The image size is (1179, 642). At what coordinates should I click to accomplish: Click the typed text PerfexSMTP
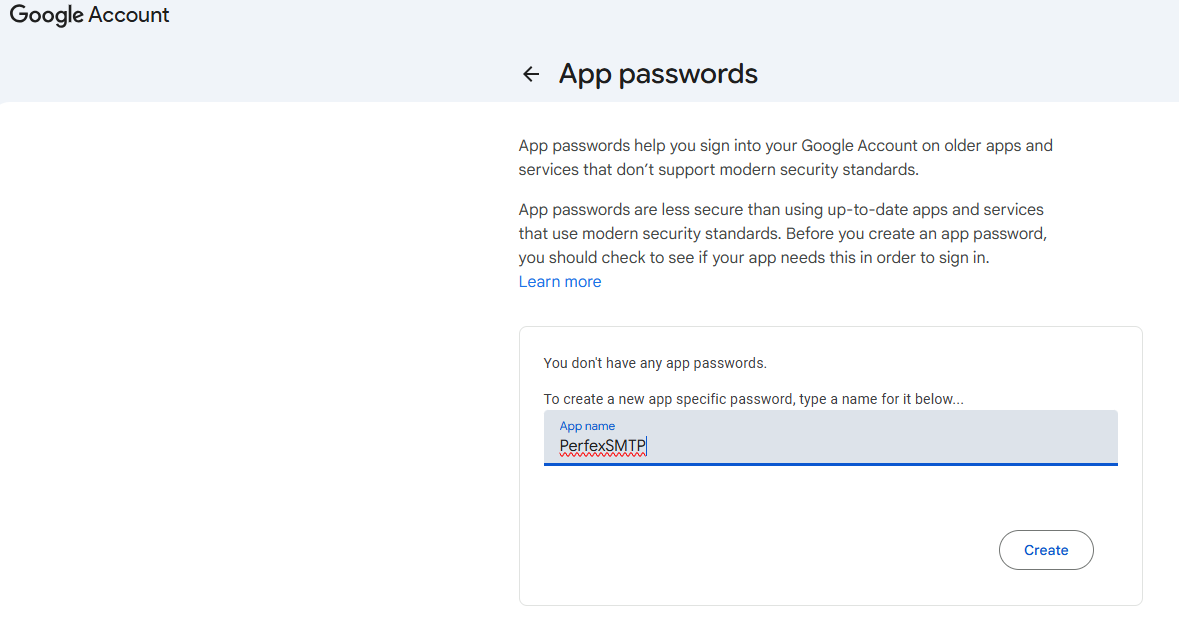[x=602, y=446]
